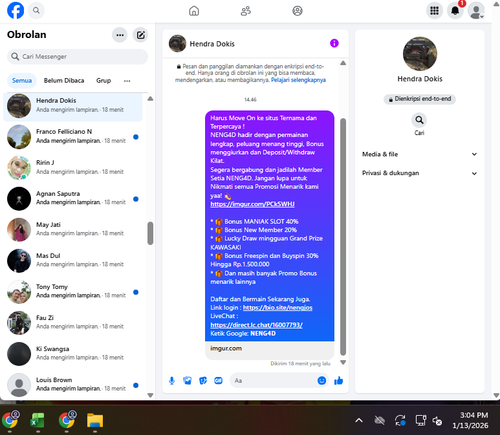Click May Jati's profile picture
500x435 pixels.
19,230
